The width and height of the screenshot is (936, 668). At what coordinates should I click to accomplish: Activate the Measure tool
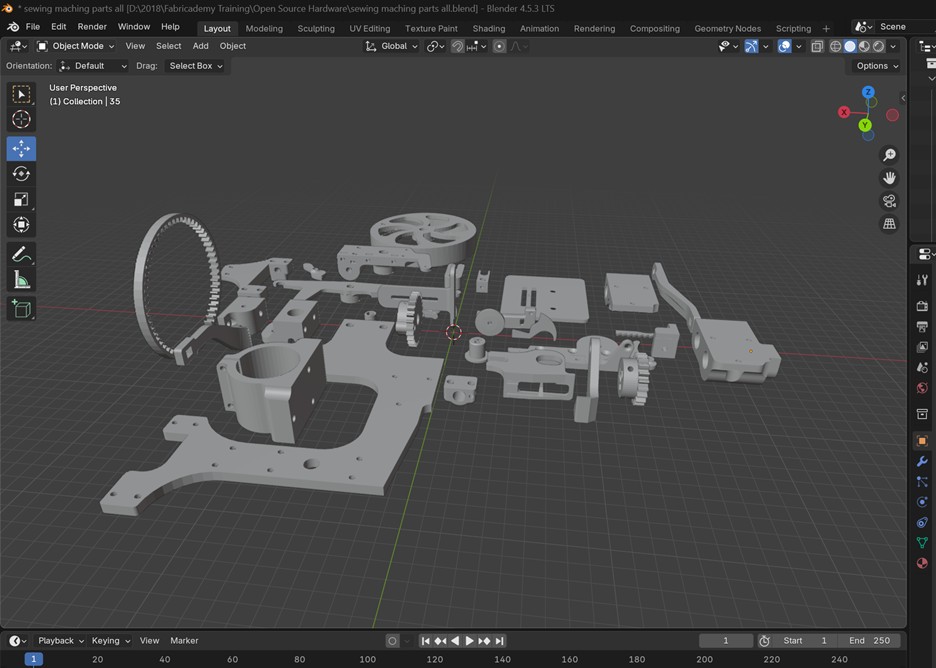tap(21, 281)
